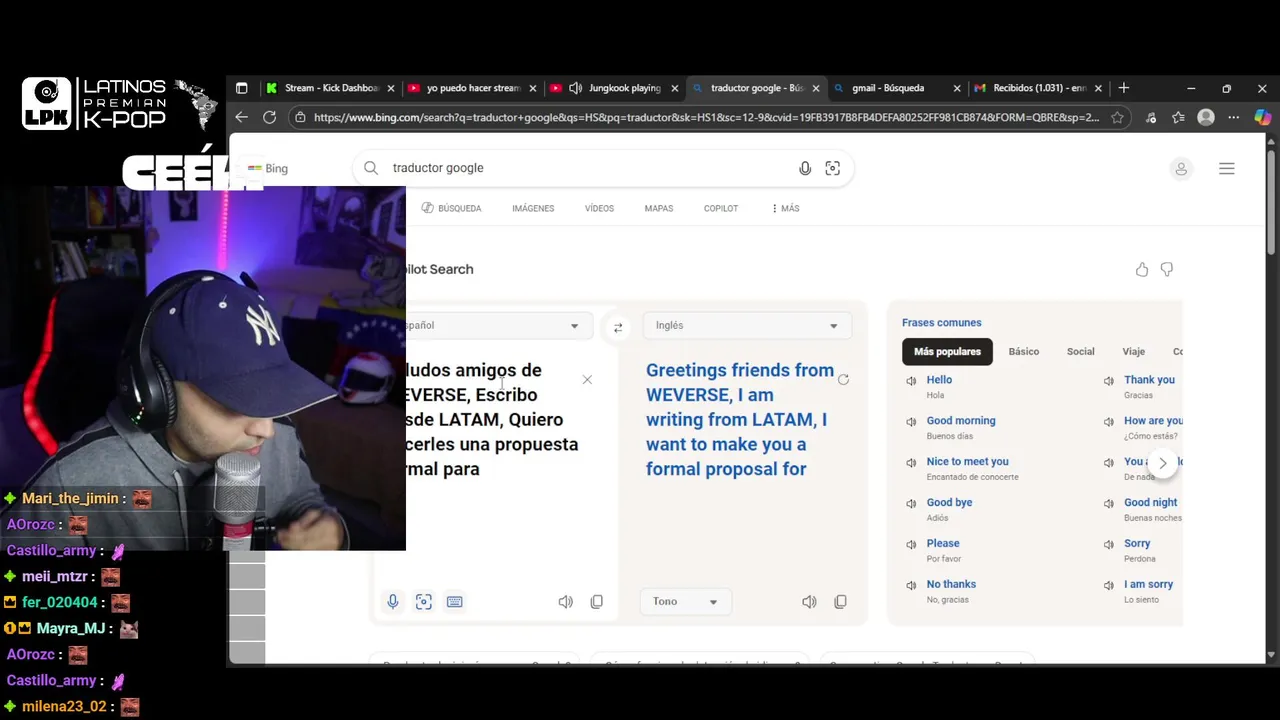1280x720 pixels.
Task: Switch to the Recibidos Gmail inbox tab
Action: coord(1038,88)
